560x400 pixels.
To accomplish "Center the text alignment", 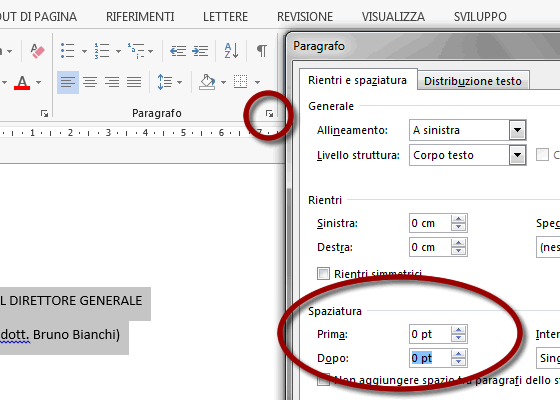I will pyautogui.click(x=90, y=82).
